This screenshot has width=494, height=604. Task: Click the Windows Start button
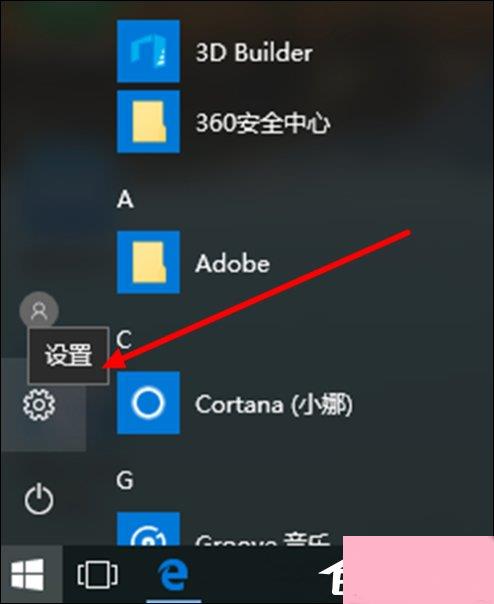[27, 574]
